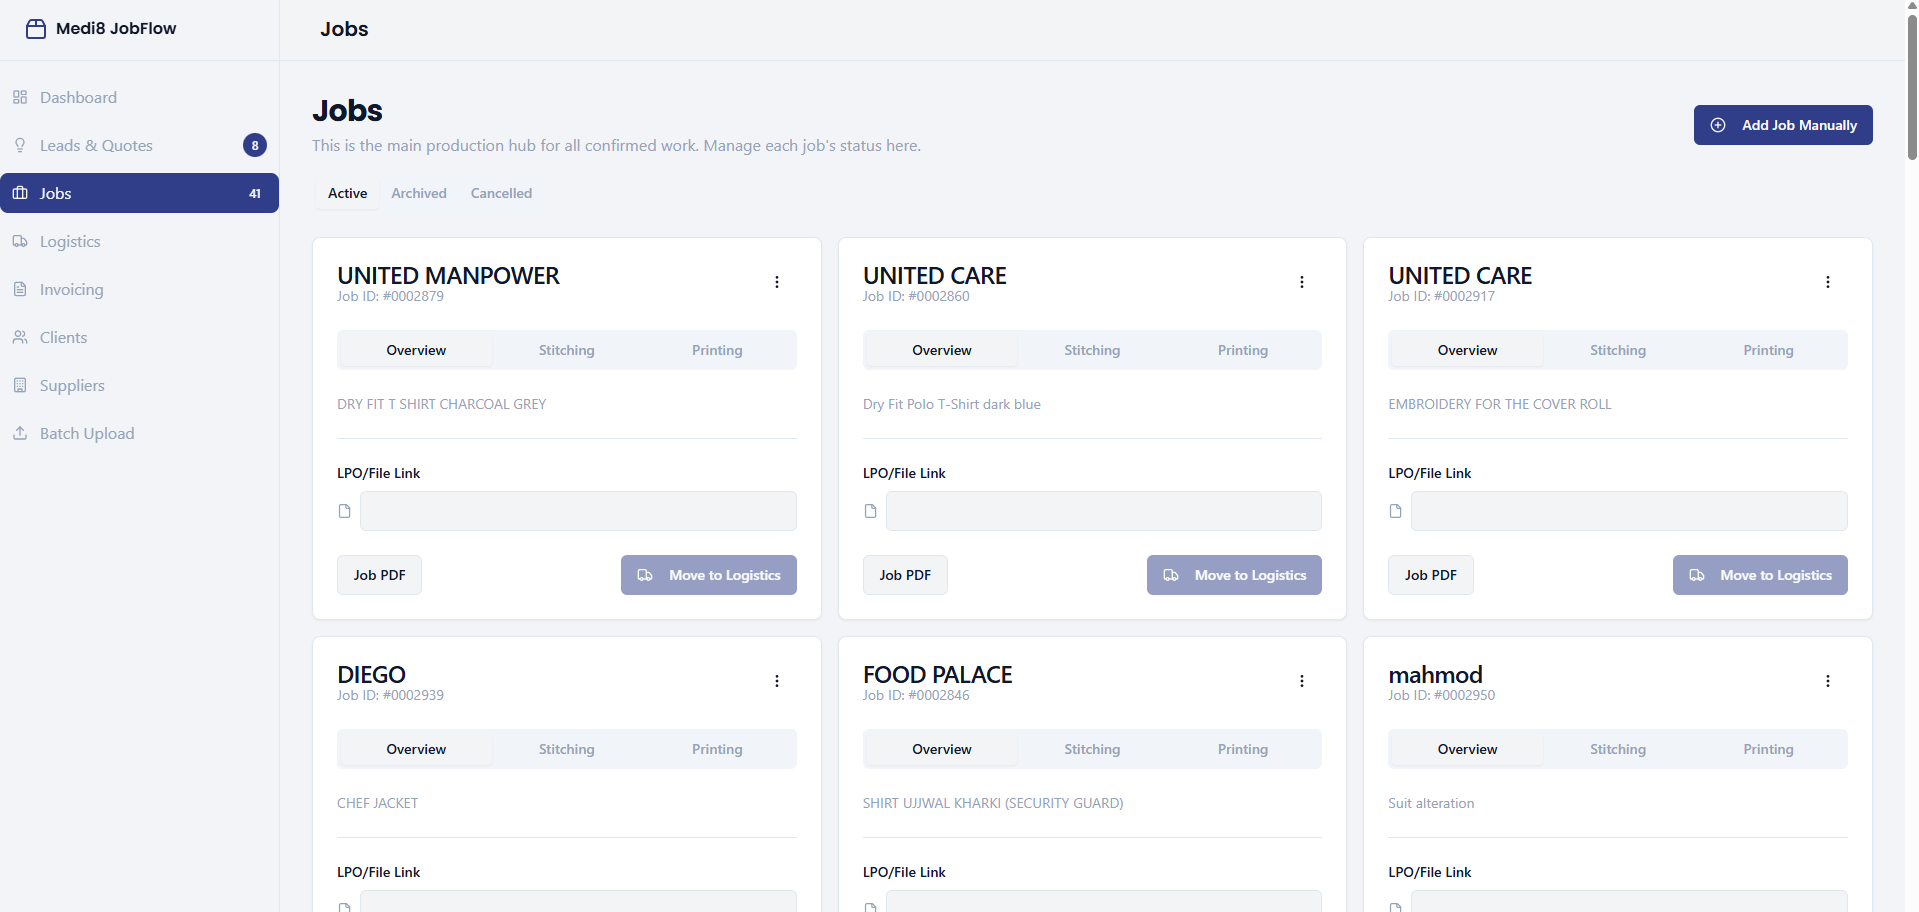Select the Printing tab on the FOOD PALACE card
1919x912 pixels.
[x=1243, y=749]
